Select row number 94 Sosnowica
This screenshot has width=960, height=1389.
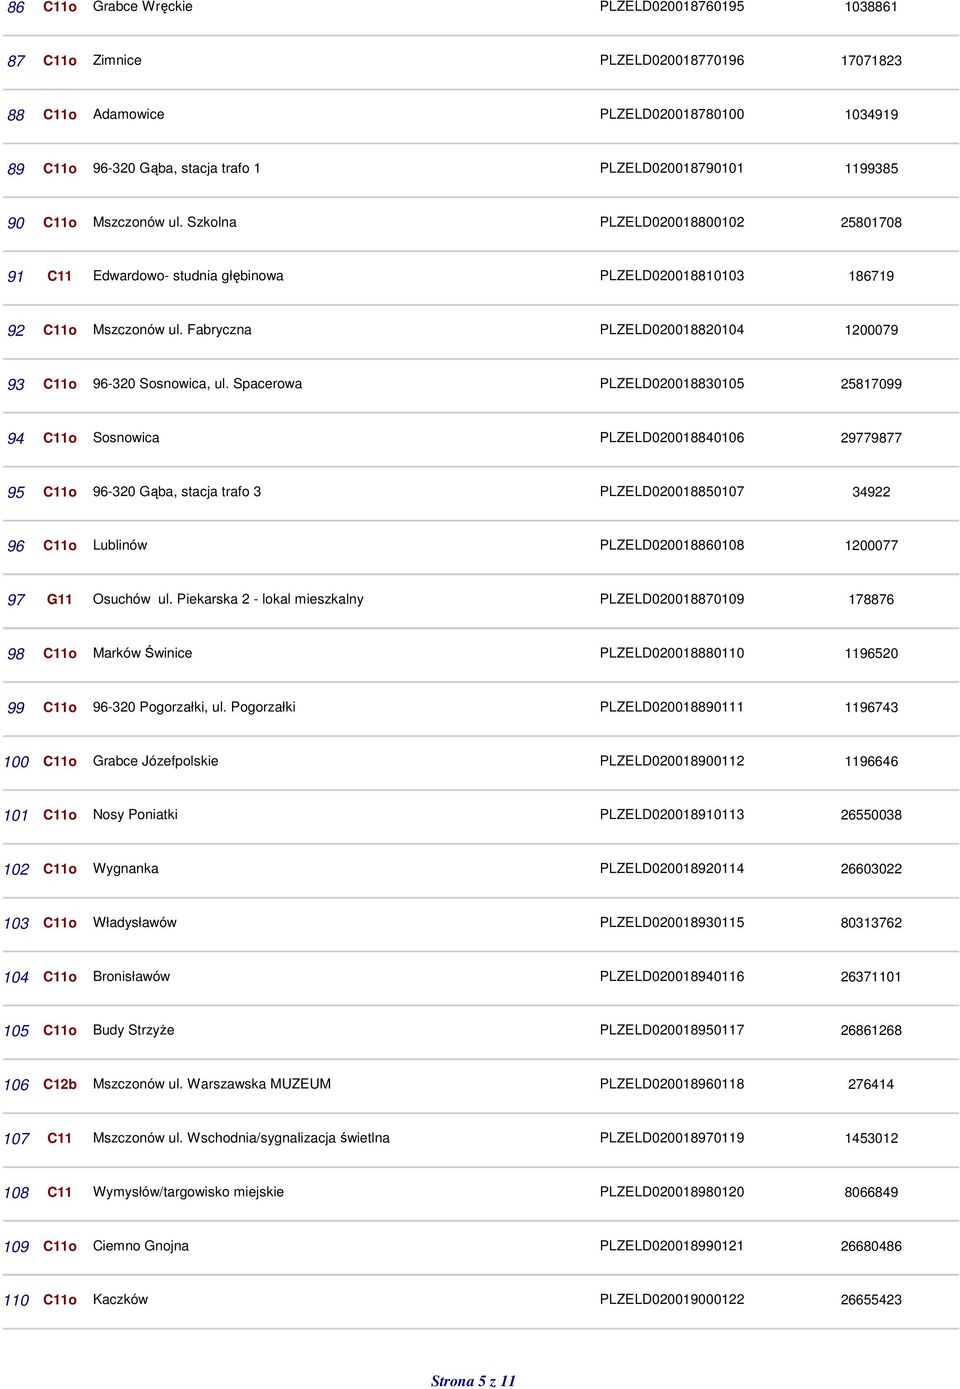click(16, 438)
